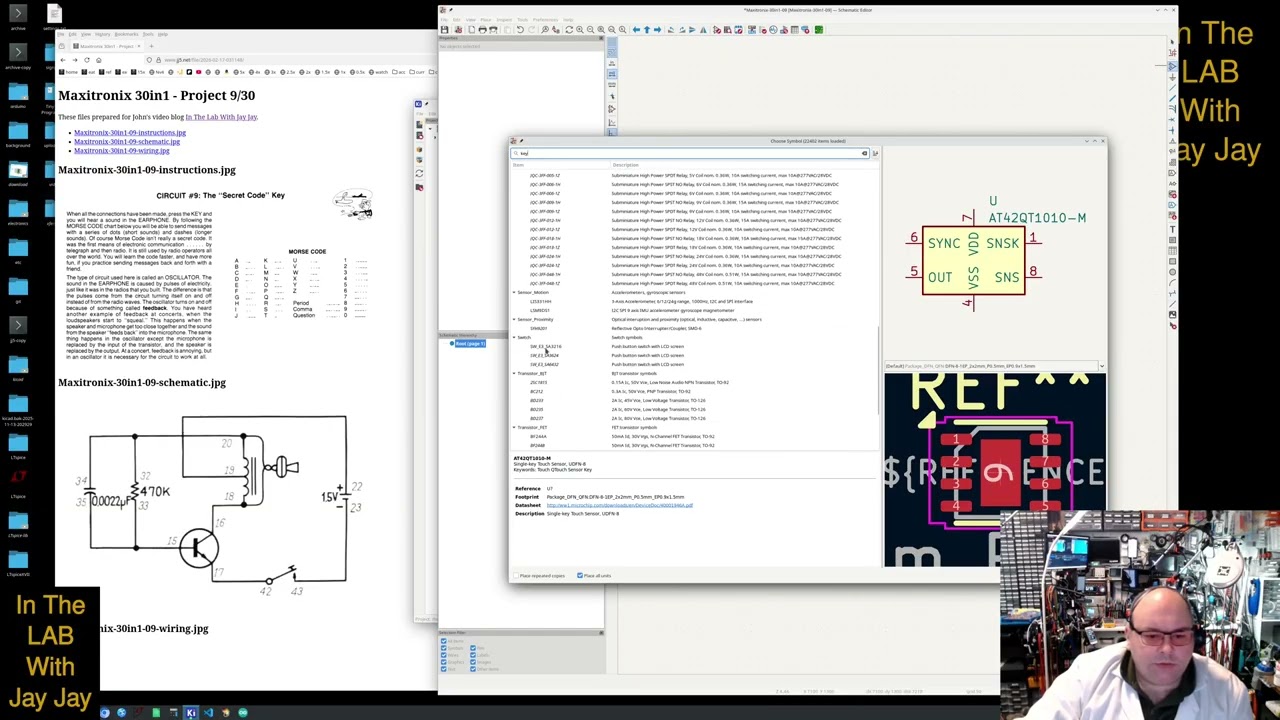Toggle All items in Selection Filter
Image resolution: width=1280 pixels, height=720 pixels.
click(444, 641)
